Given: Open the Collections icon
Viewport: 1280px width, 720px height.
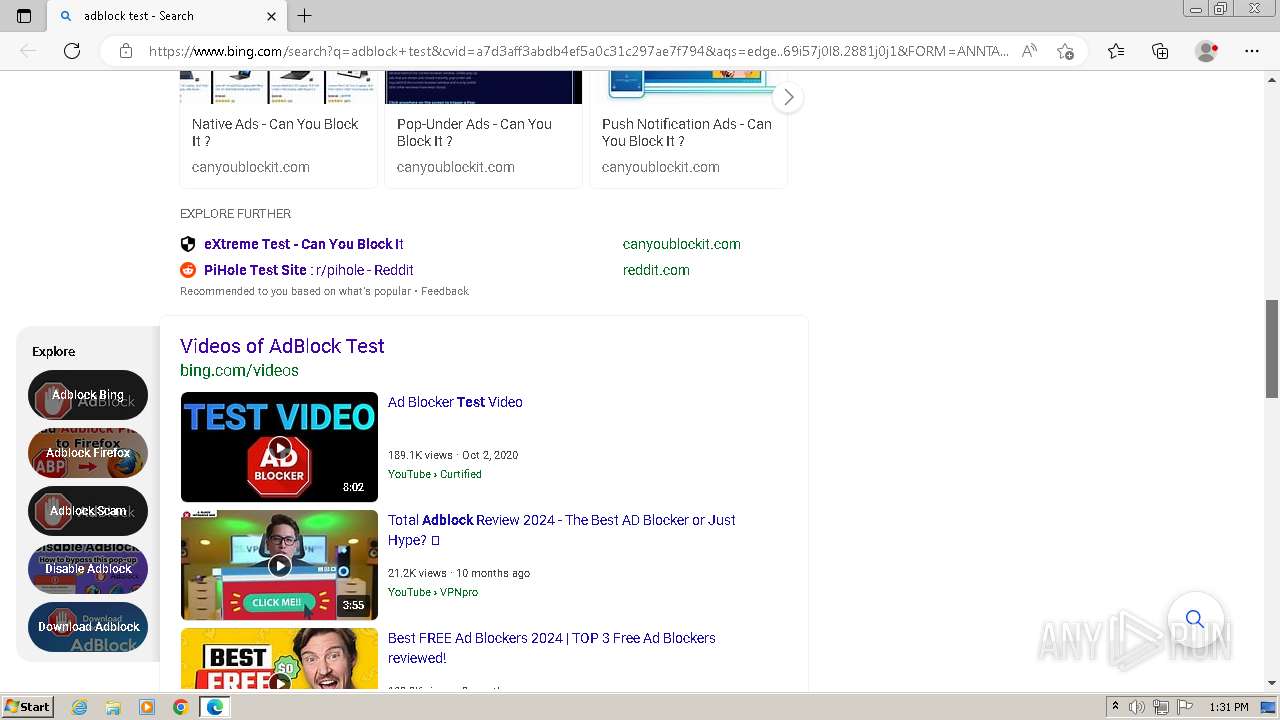Looking at the screenshot, I should click(1160, 51).
